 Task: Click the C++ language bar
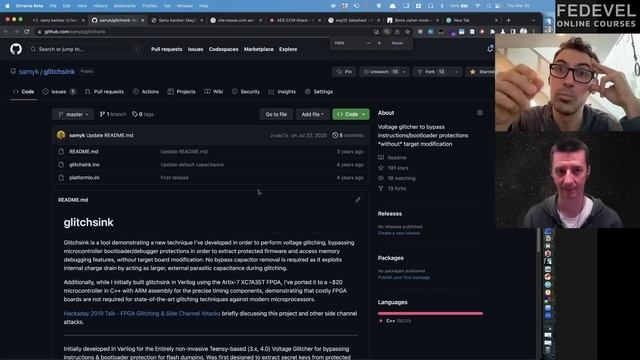tap(430, 313)
